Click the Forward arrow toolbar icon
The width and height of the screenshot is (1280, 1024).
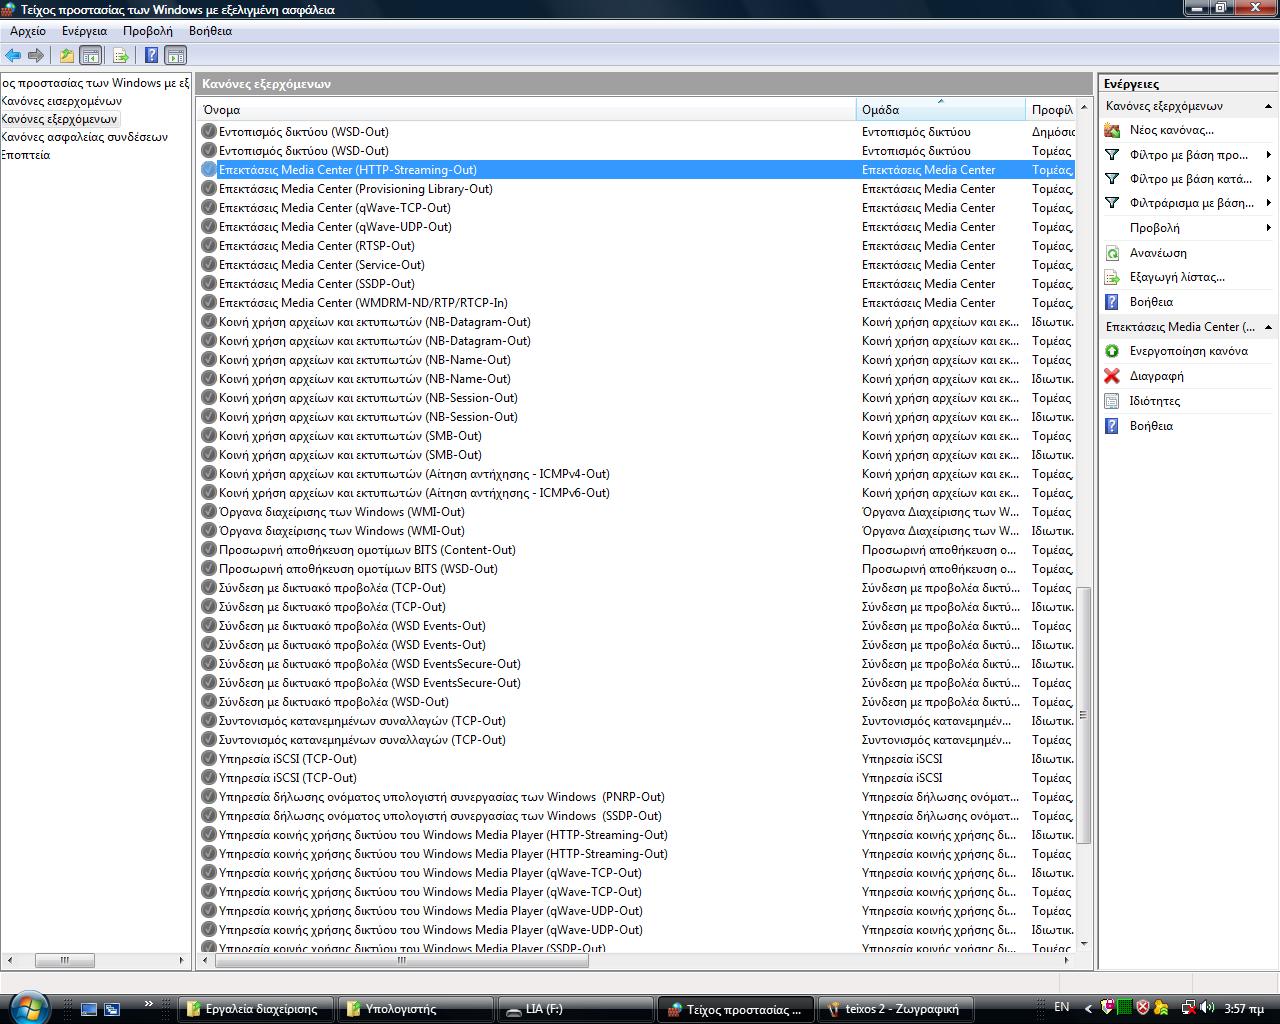[x=36, y=56]
